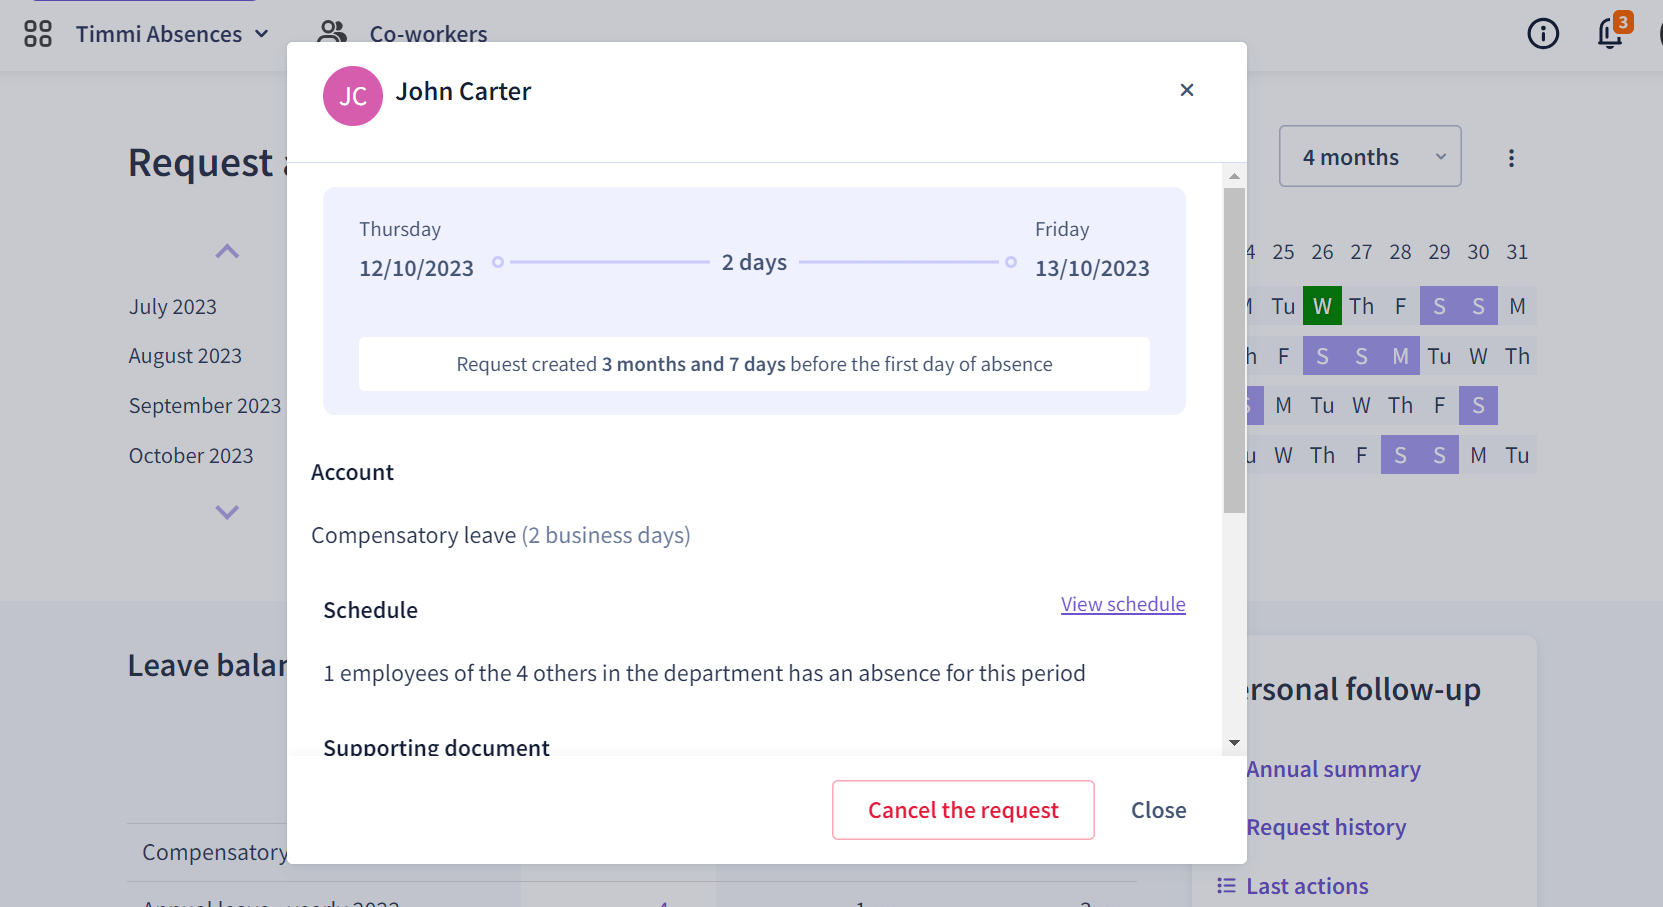Select the highlighted green Wednesday calendar cell
The image size is (1663, 907).
(x=1322, y=306)
